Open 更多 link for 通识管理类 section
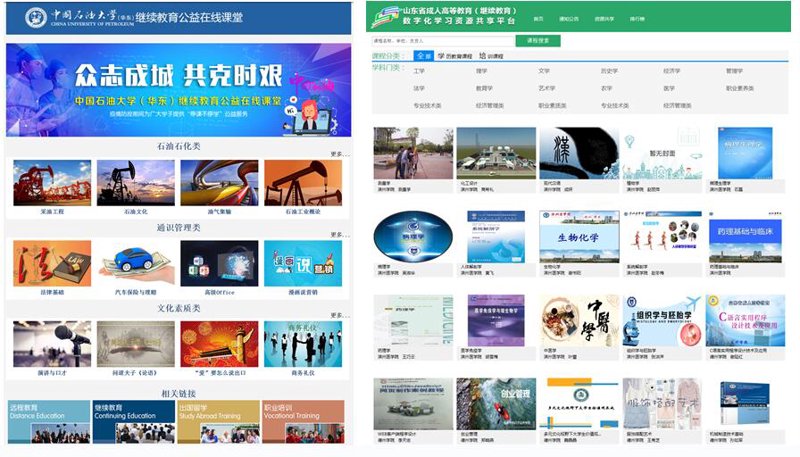 click(x=340, y=235)
